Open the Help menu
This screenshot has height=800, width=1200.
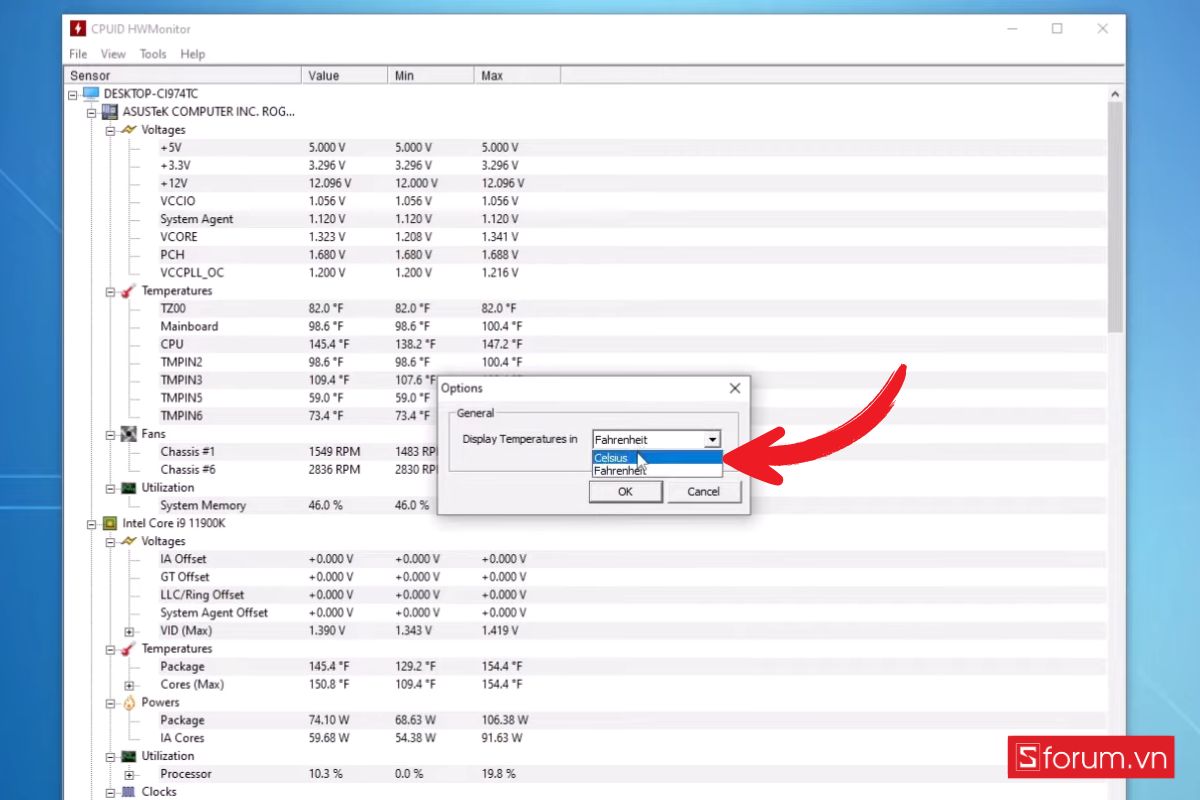pos(193,54)
